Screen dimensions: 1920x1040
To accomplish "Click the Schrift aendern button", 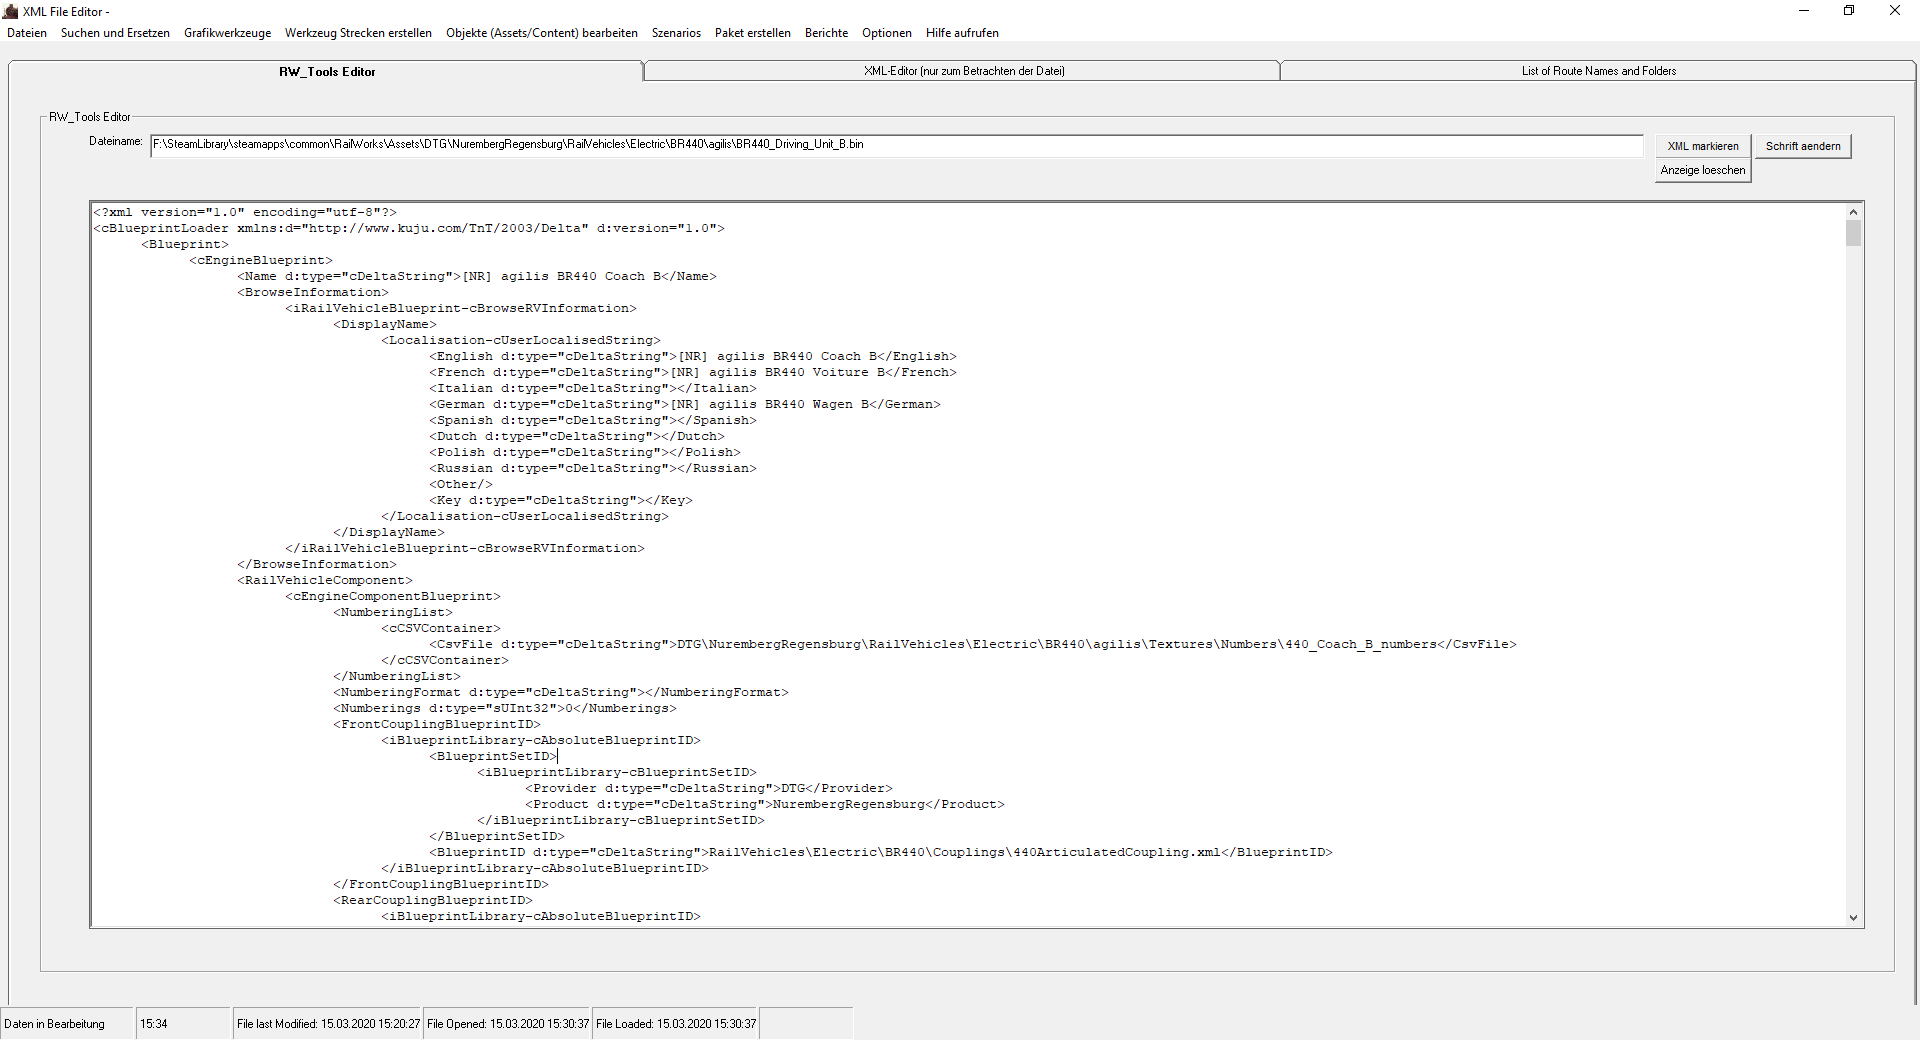I will 1803,146.
